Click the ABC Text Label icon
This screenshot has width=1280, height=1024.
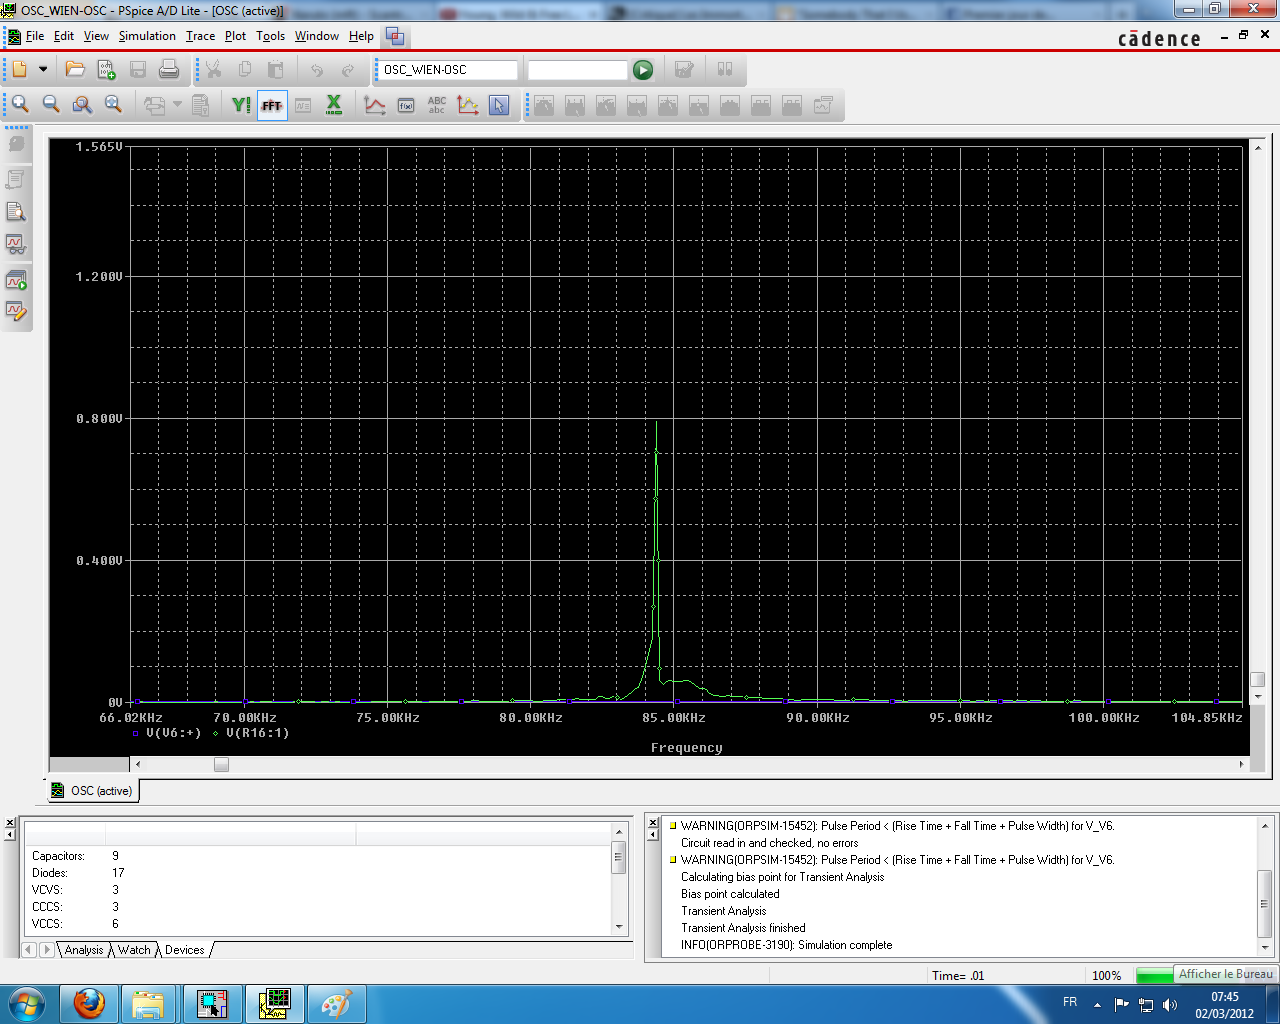coord(437,104)
